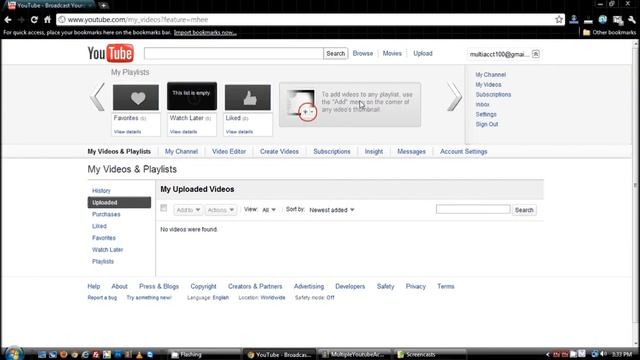Switch to the Messages tab

[411, 151]
